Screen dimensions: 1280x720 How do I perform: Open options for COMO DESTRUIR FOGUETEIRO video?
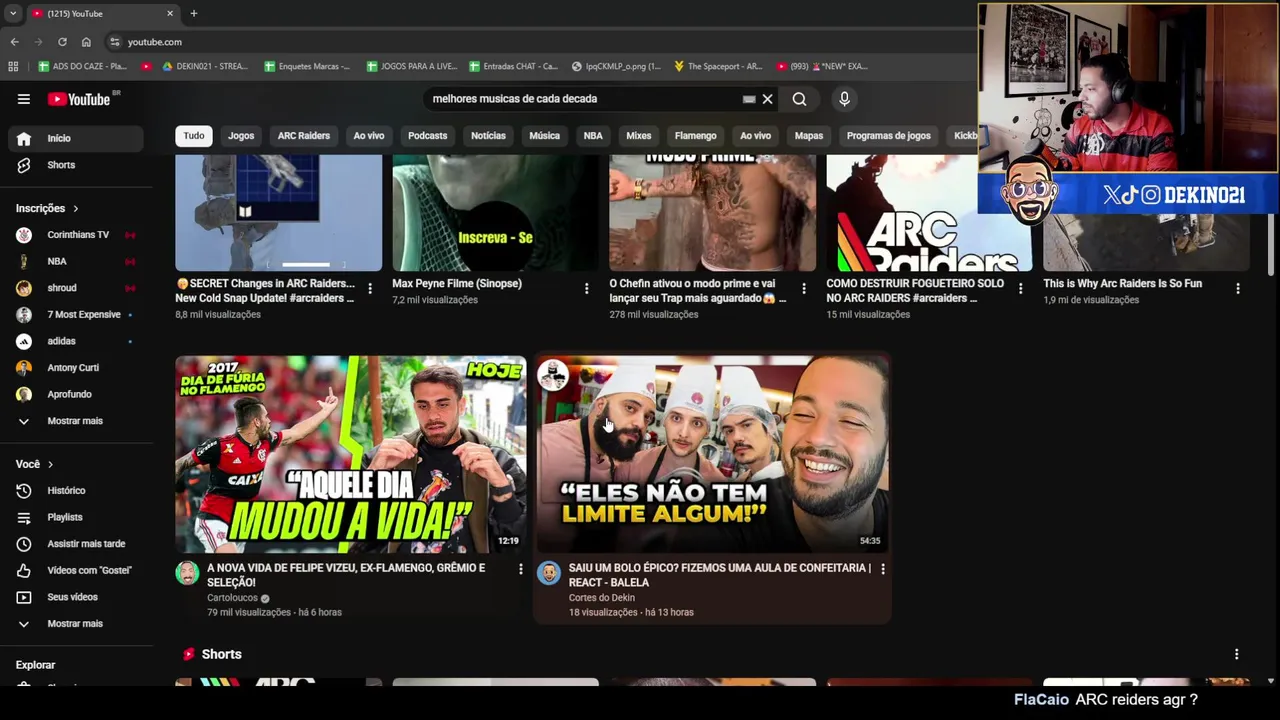(1020, 289)
